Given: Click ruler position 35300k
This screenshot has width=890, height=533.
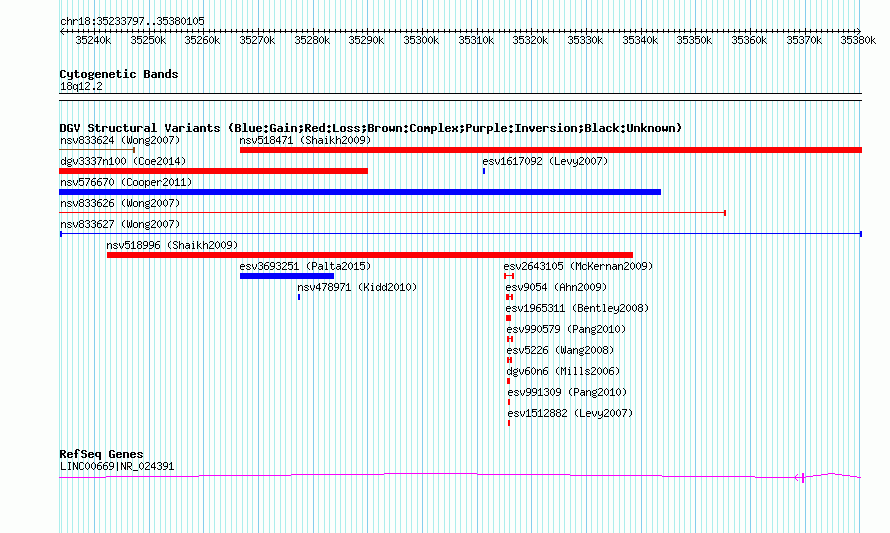Looking at the screenshot, I should (421, 40).
